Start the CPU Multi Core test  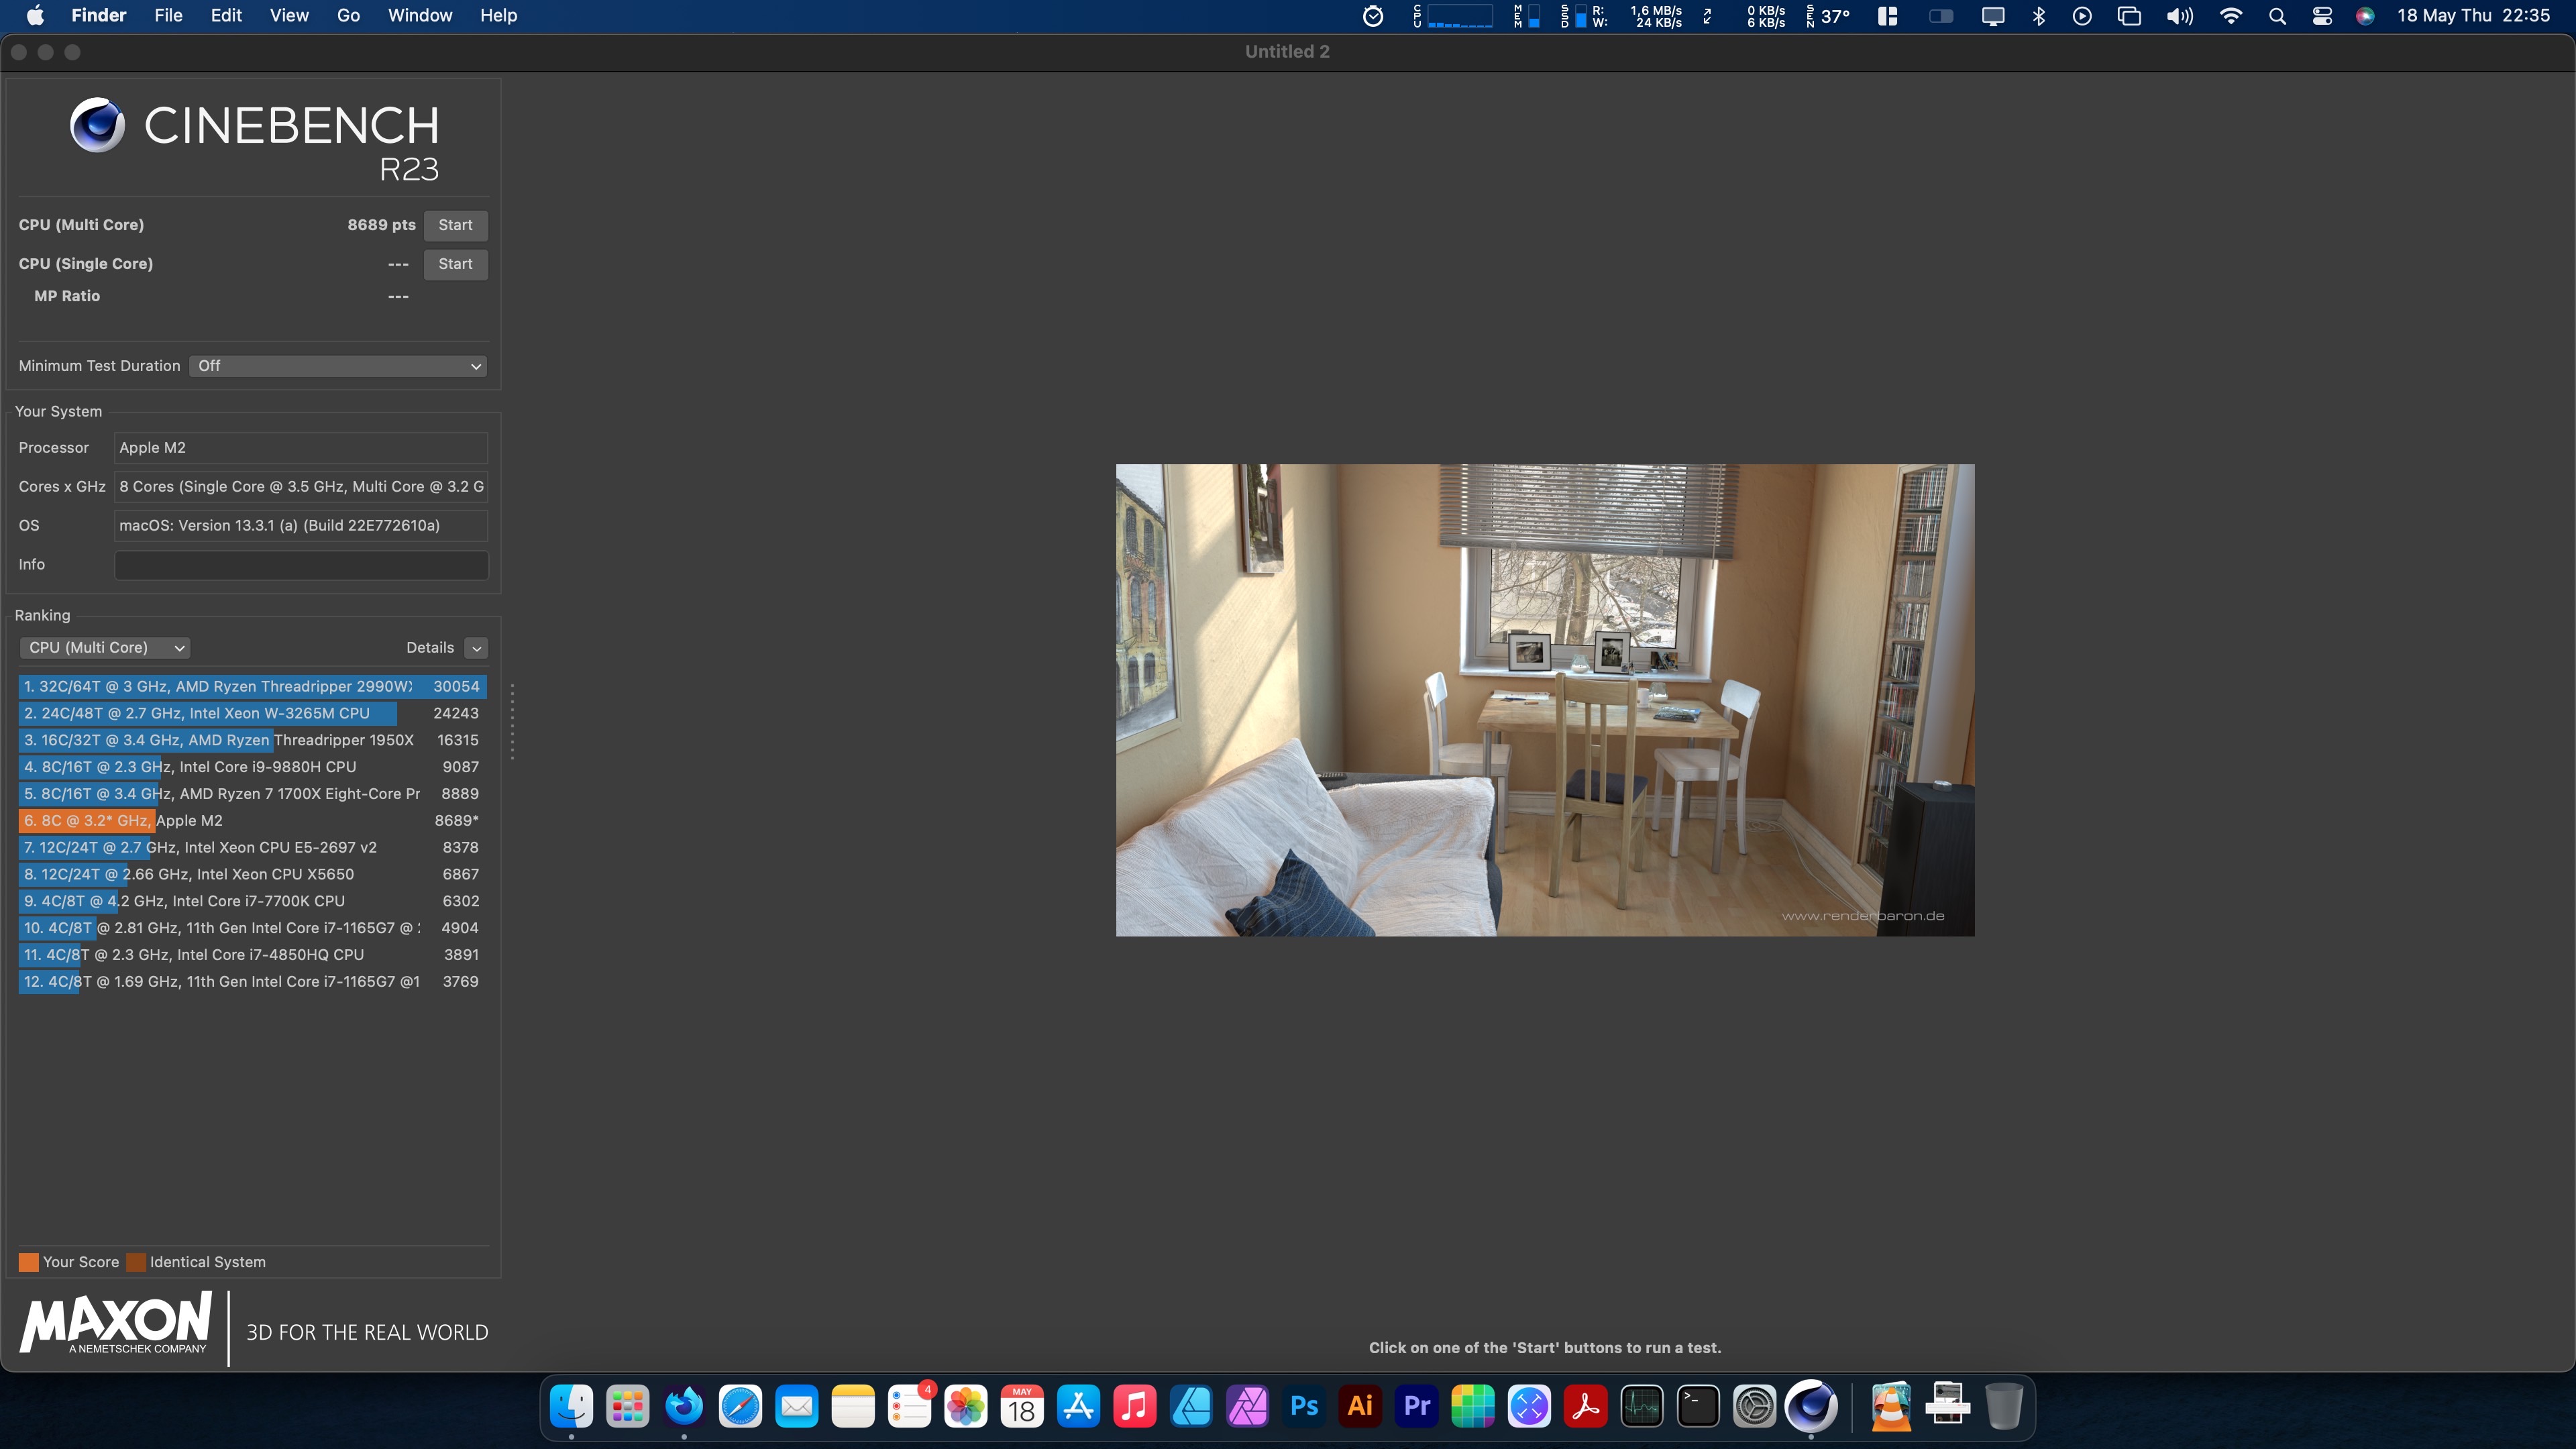click(455, 225)
